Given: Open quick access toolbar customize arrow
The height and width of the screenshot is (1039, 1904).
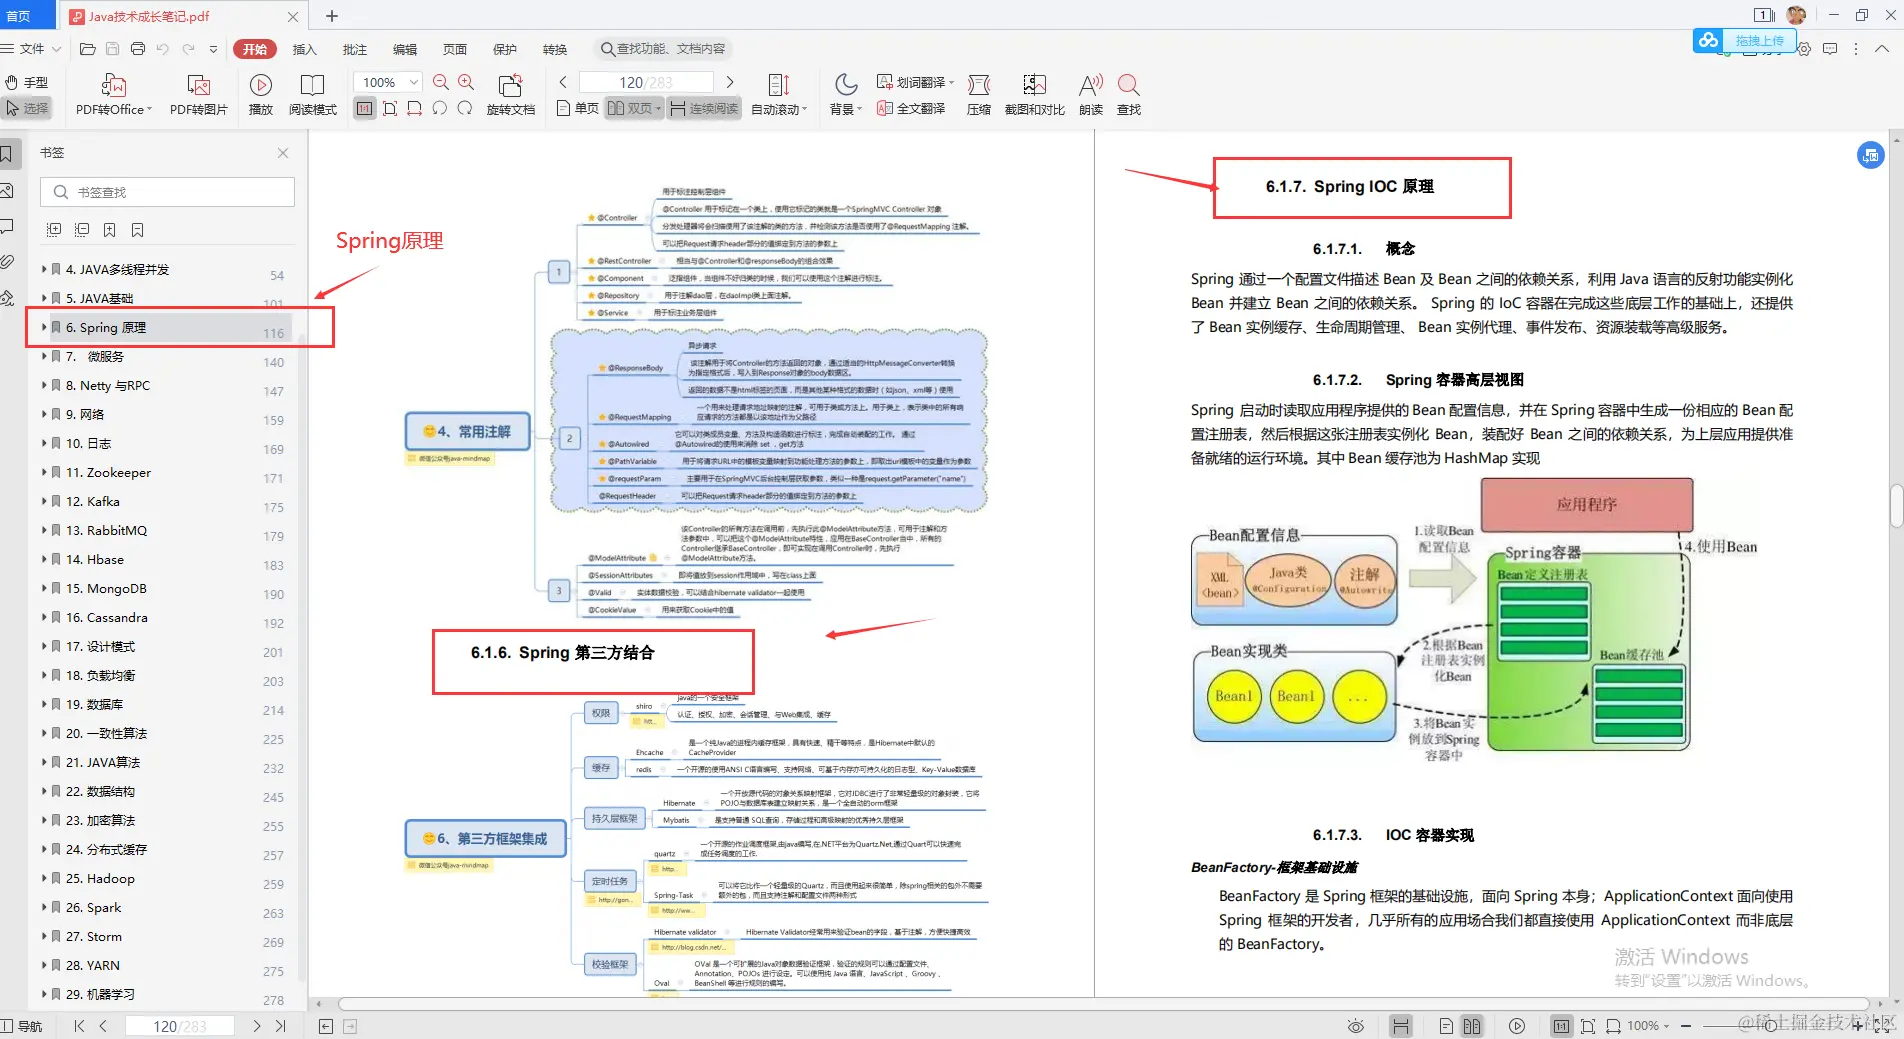Looking at the screenshot, I should (x=213, y=49).
